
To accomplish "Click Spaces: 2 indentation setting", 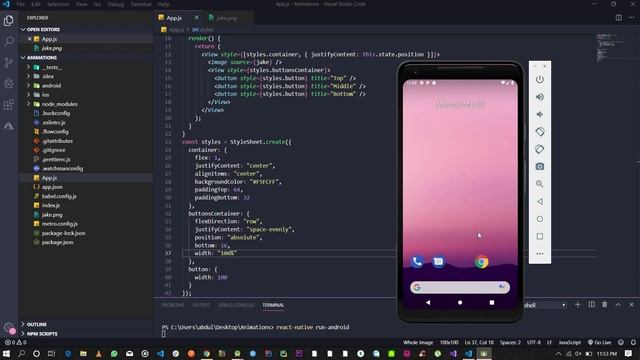I will (x=510, y=342).
